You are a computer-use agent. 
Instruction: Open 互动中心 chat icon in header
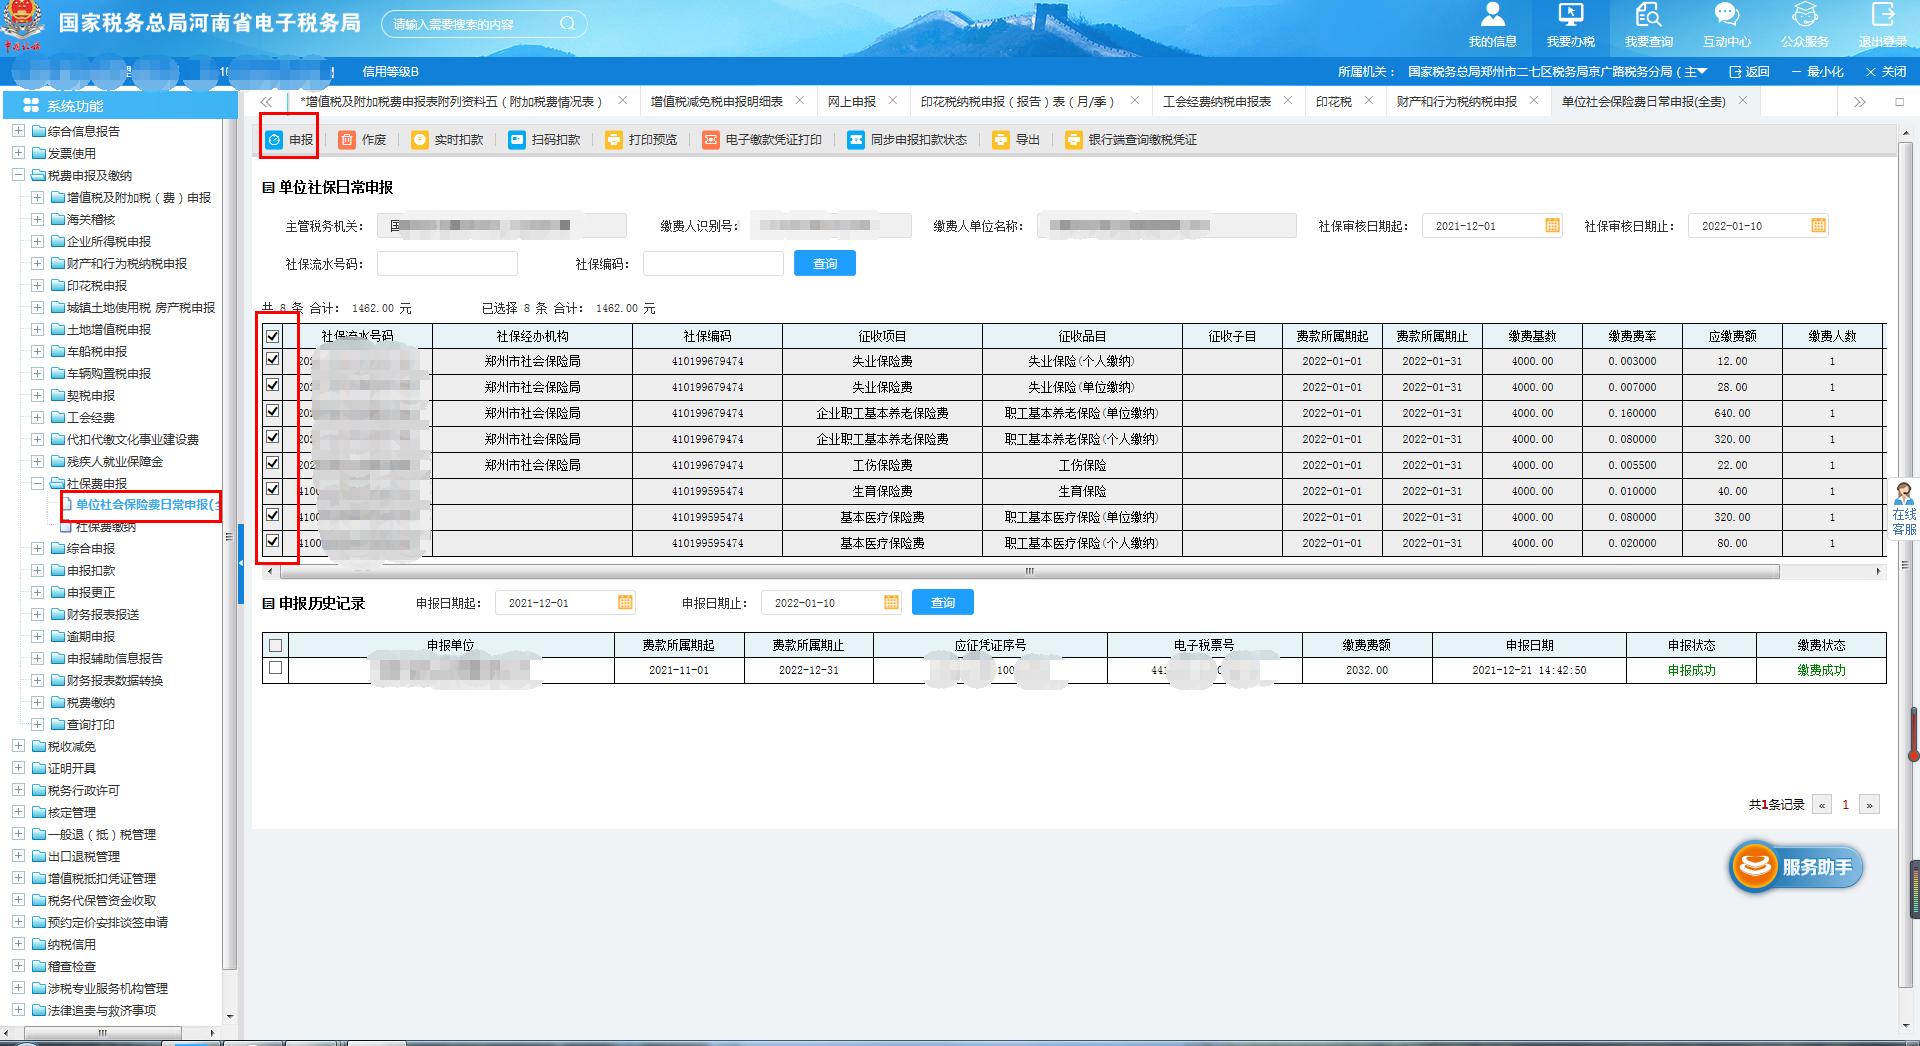click(x=1726, y=16)
